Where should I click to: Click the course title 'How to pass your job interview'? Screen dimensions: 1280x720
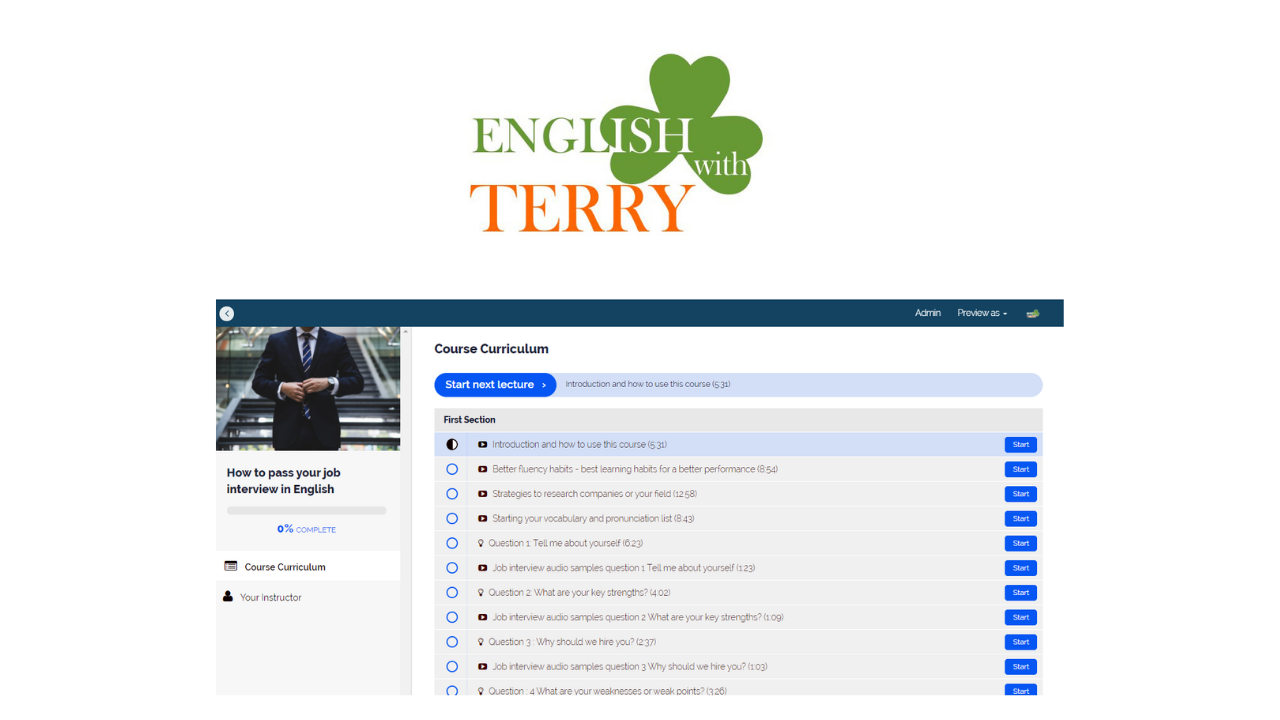(284, 481)
